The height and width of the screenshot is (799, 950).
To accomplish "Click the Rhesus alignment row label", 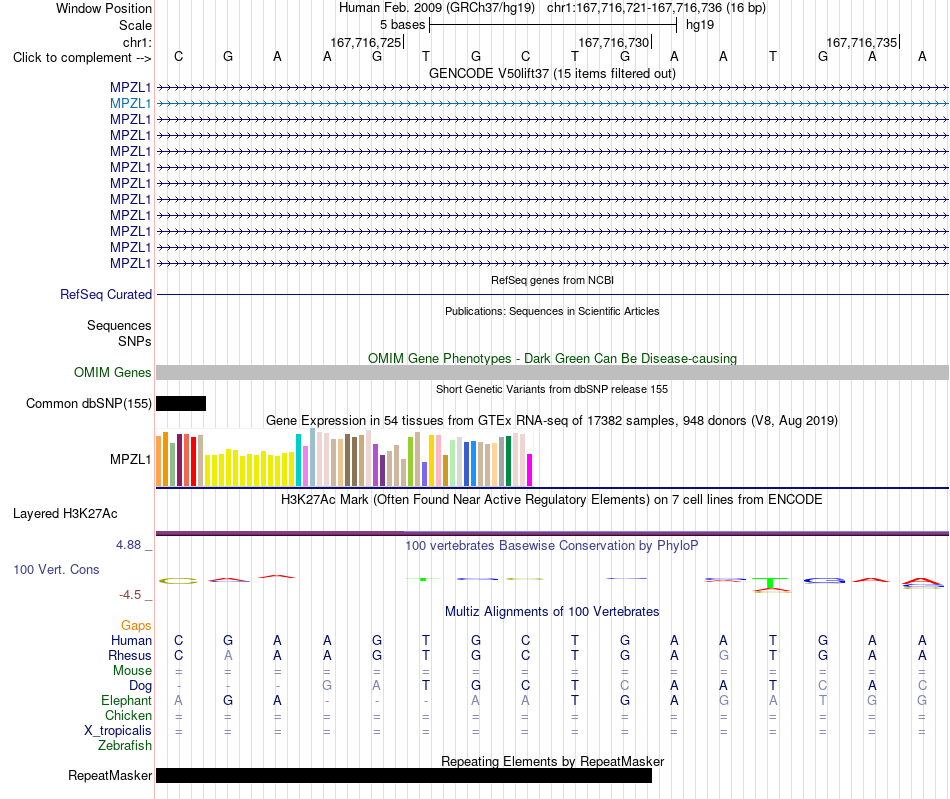I will pos(130,655).
